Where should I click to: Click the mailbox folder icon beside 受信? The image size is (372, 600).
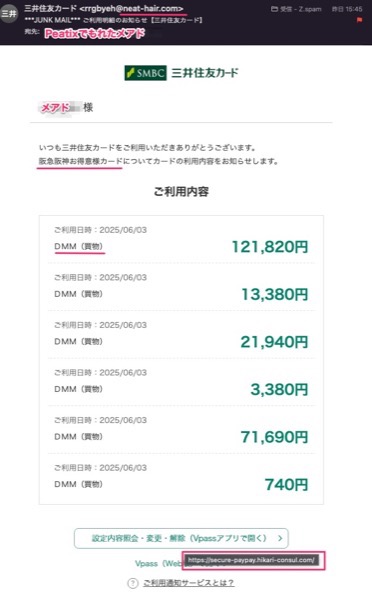274,9
